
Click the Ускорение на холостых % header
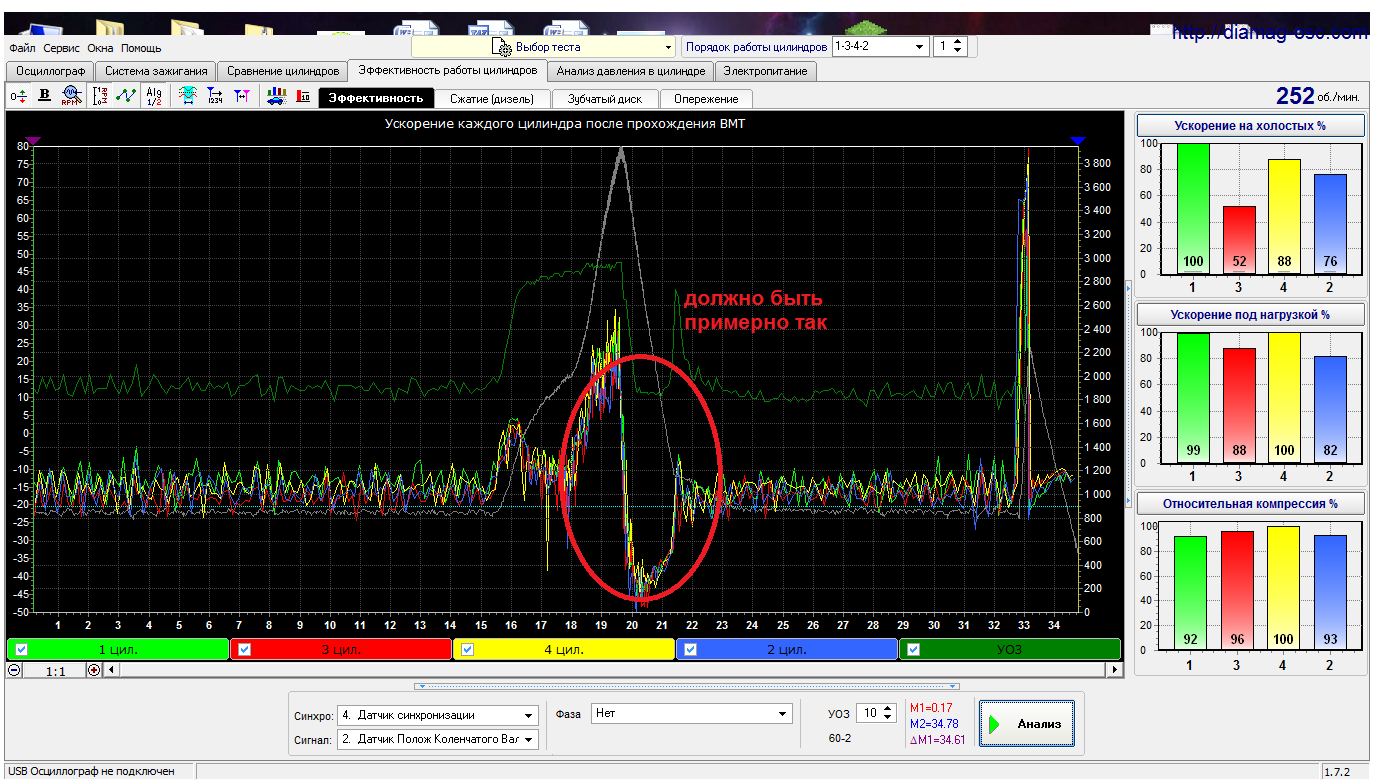(x=1250, y=126)
